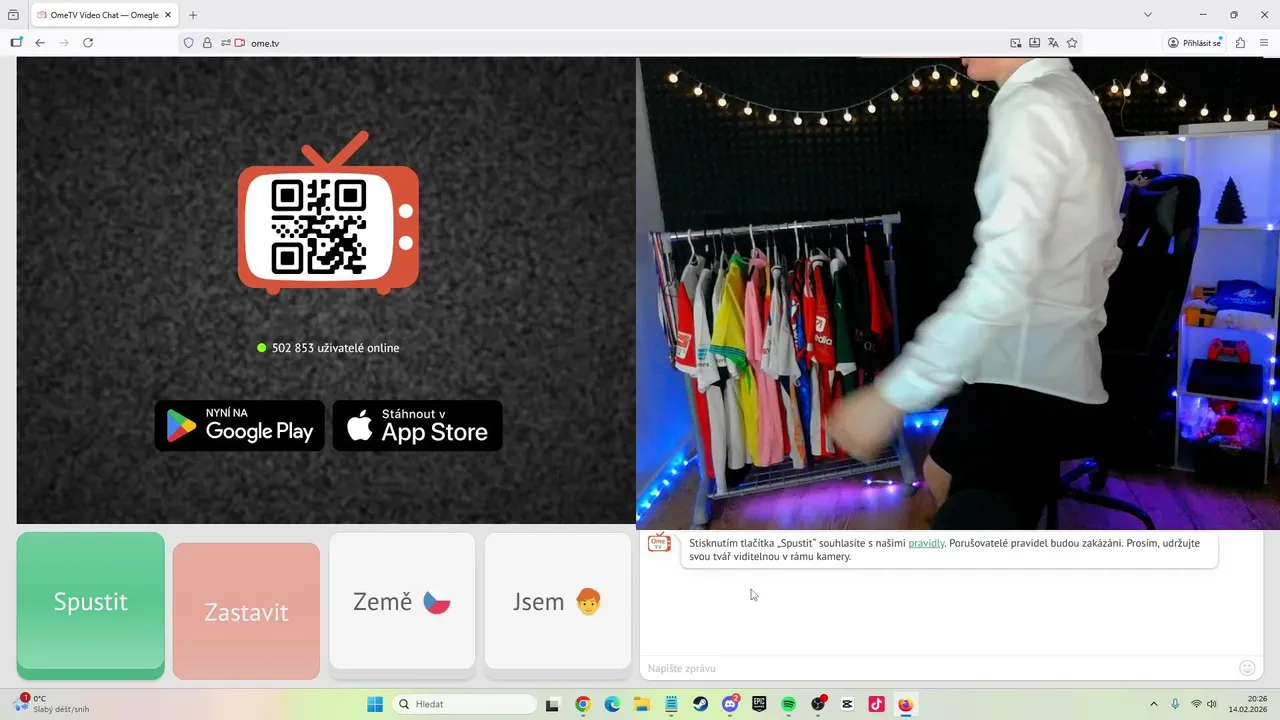Image resolution: width=1280 pixels, height=720 pixels.
Task: Open the Notepad icon in the taskbar
Action: point(671,704)
